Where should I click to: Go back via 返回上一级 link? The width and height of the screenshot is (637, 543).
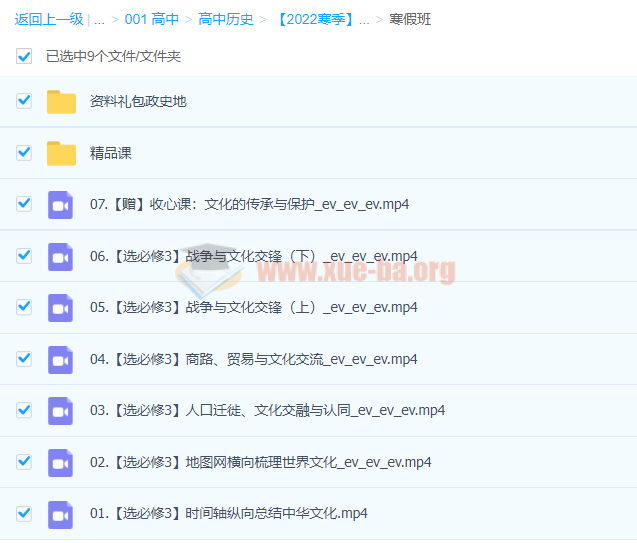coord(49,19)
